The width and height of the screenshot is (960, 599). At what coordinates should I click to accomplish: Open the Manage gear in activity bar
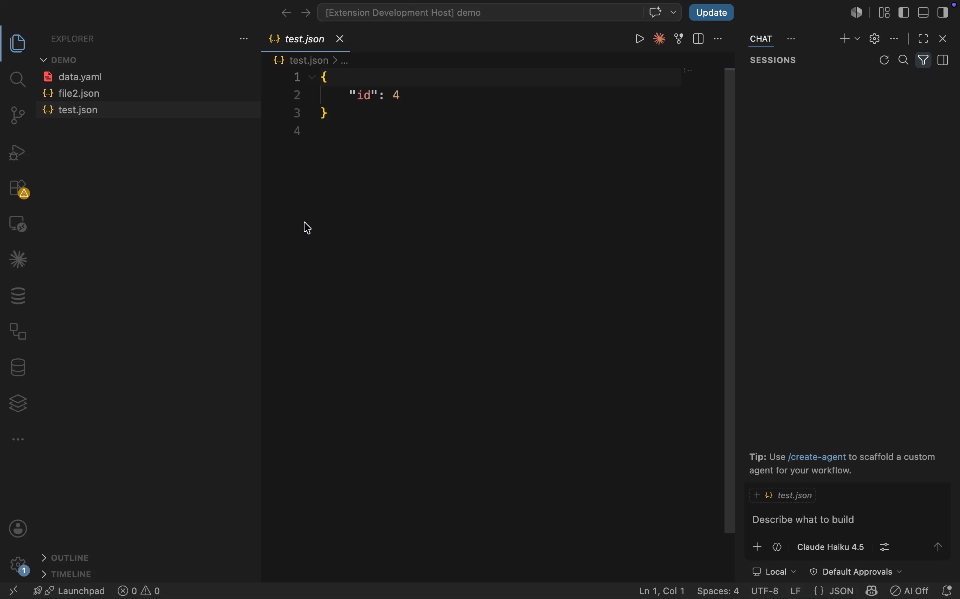[18, 565]
